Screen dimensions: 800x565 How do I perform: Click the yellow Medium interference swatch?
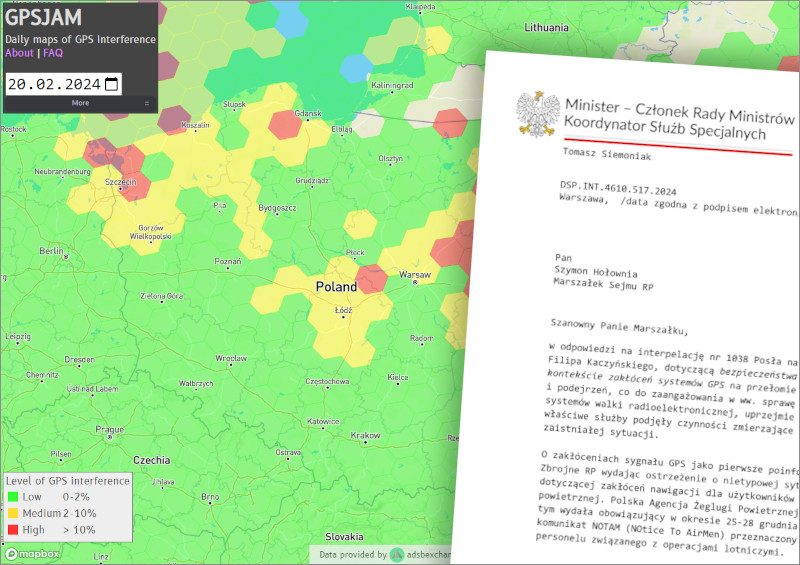click(13, 513)
